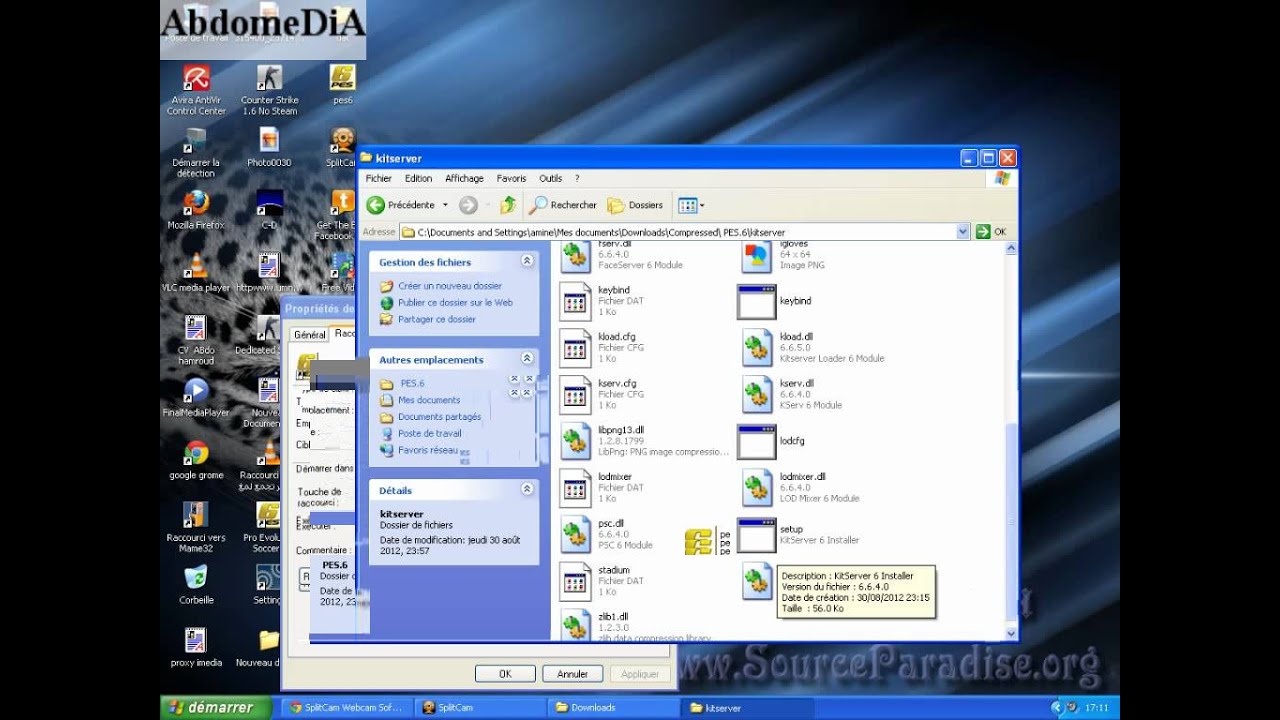Select the kload.dll Kitserver Loader file icon
1280x720 pixels.
pyautogui.click(x=759, y=347)
